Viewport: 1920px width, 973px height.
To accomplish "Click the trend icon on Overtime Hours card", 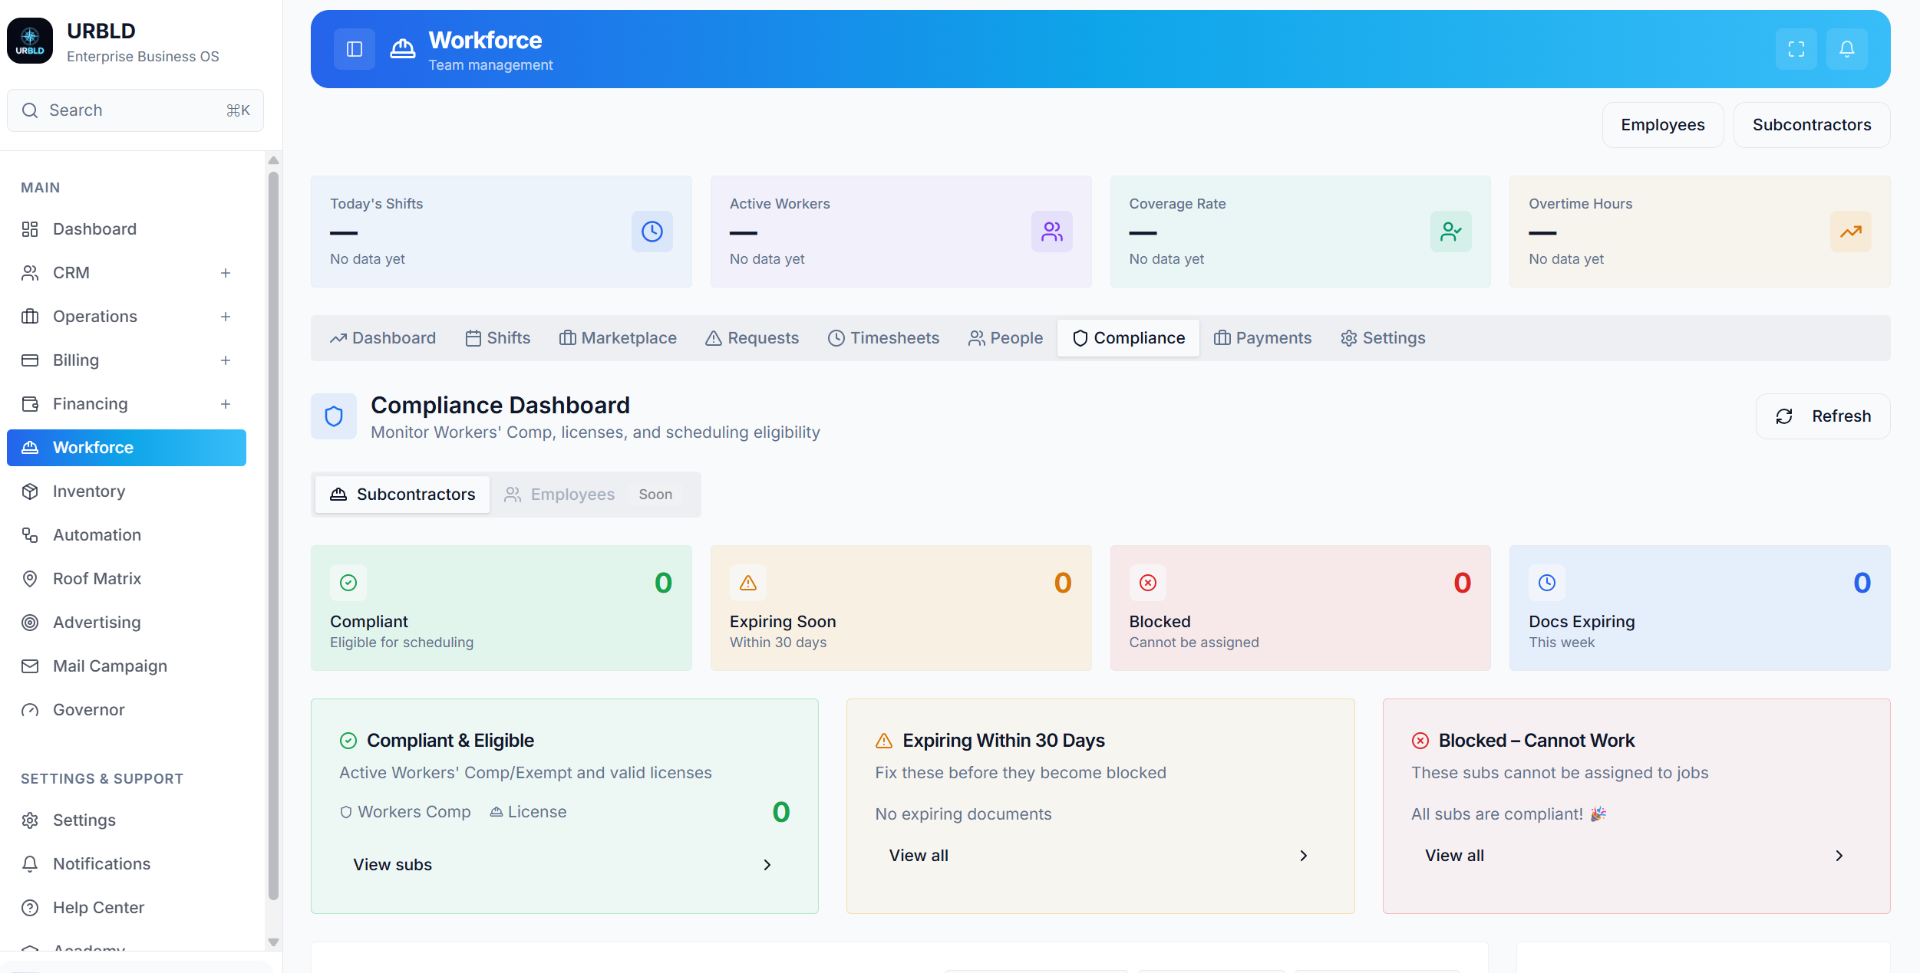I will [1851, 231].
